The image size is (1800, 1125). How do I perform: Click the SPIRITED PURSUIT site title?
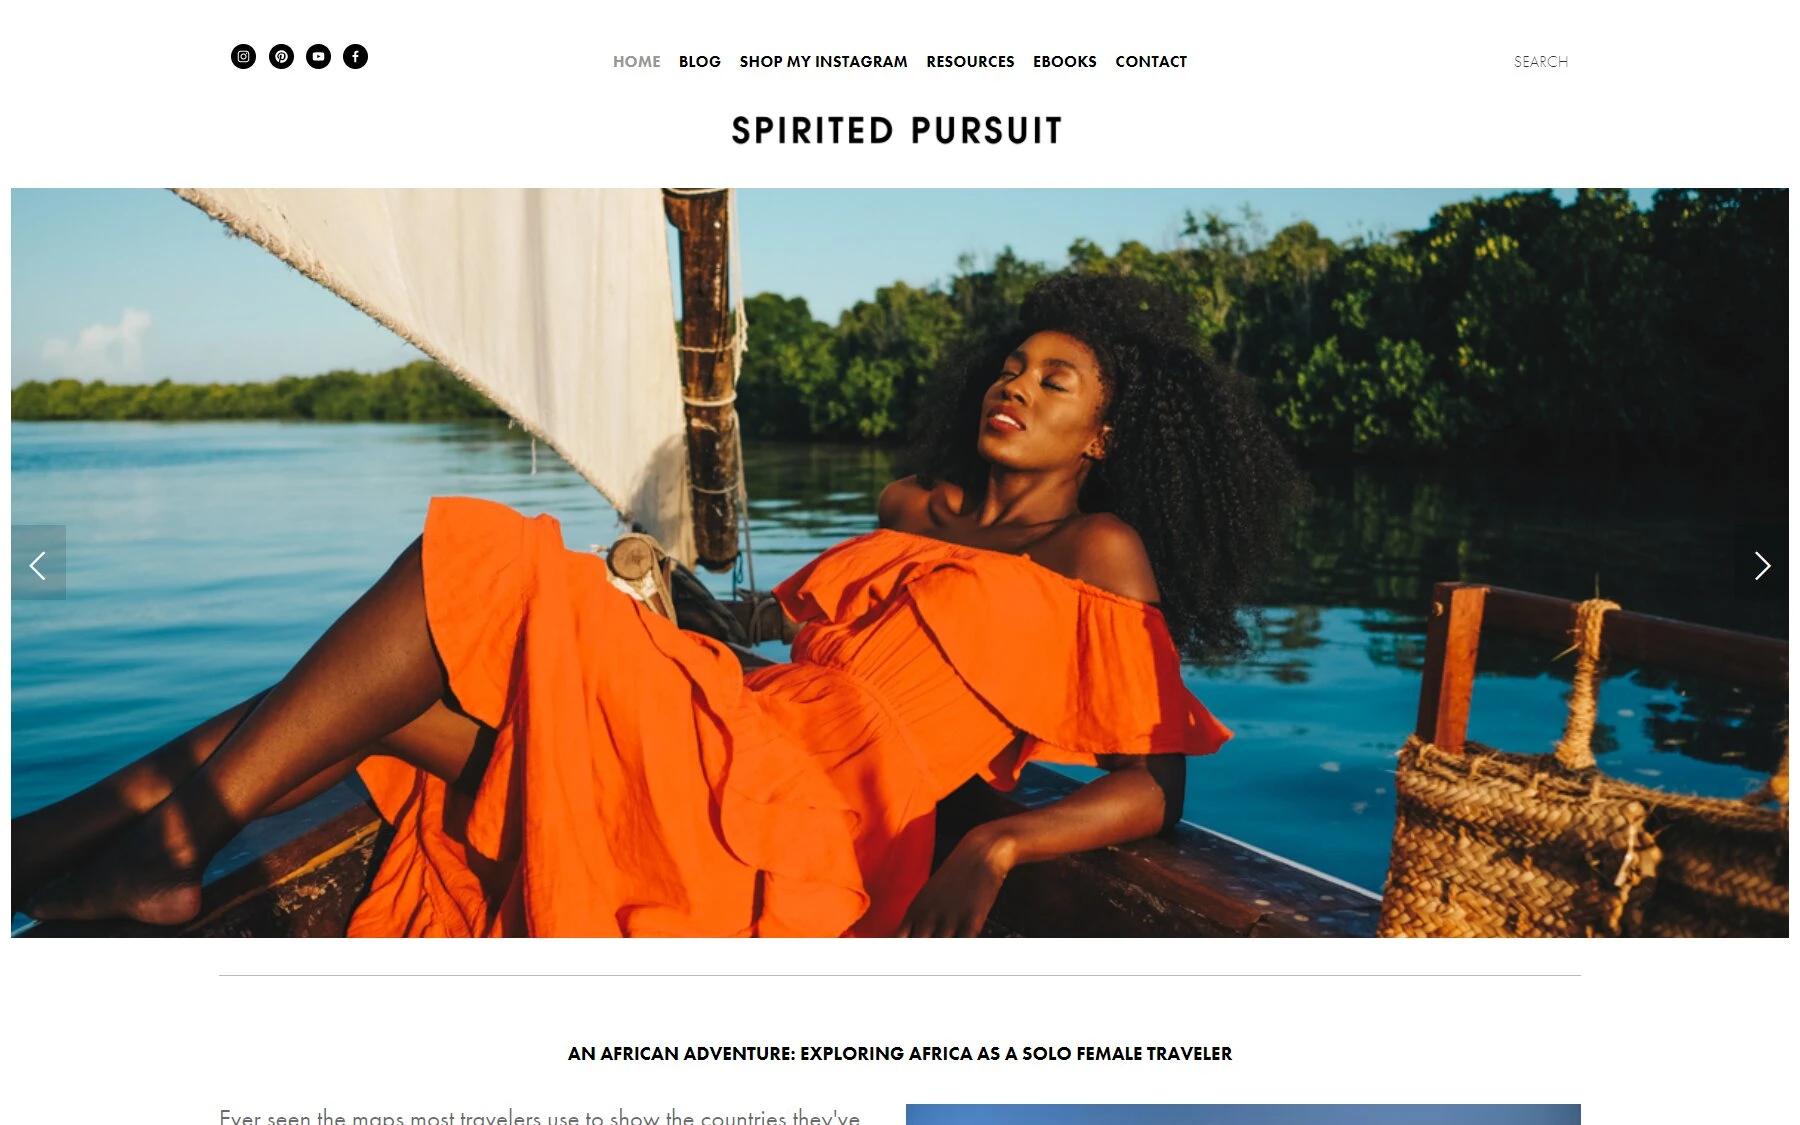click(897, 131)
